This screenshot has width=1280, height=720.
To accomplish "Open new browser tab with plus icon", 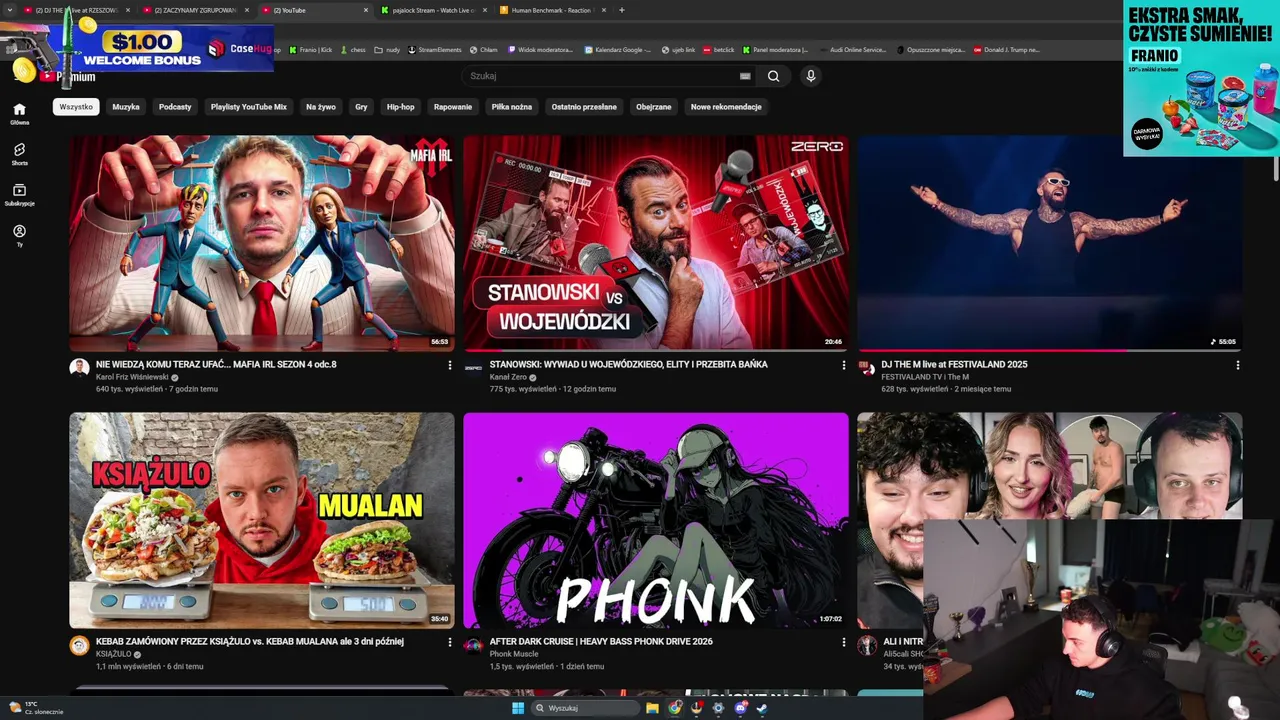I will pos(621,10).
